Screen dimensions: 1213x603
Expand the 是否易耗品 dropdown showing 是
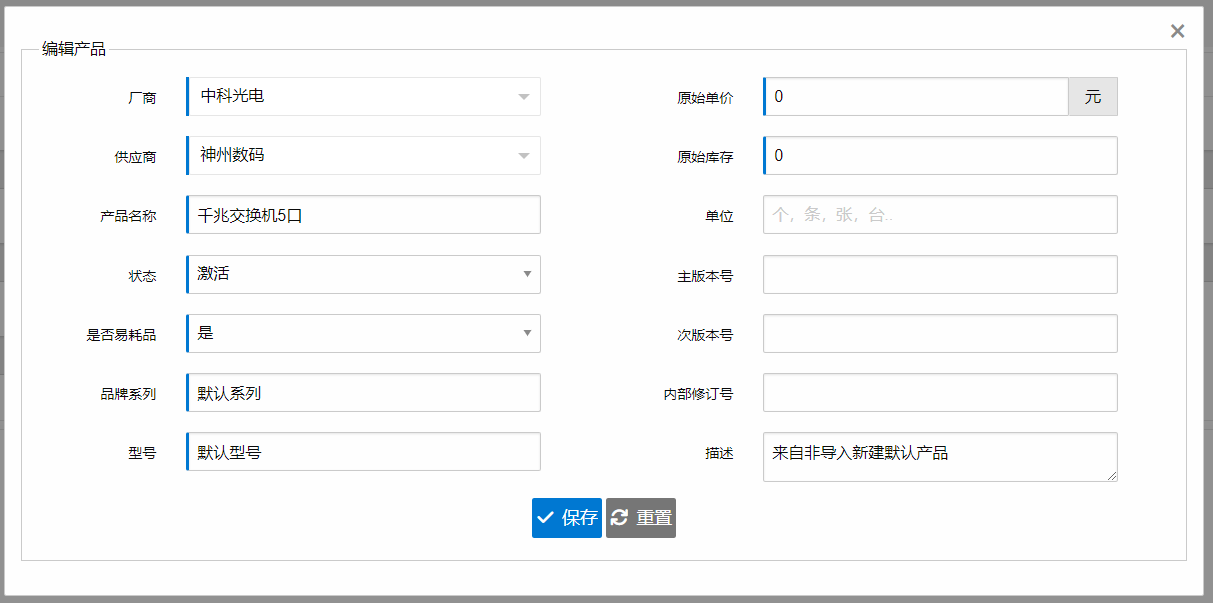tap(363, 333)
